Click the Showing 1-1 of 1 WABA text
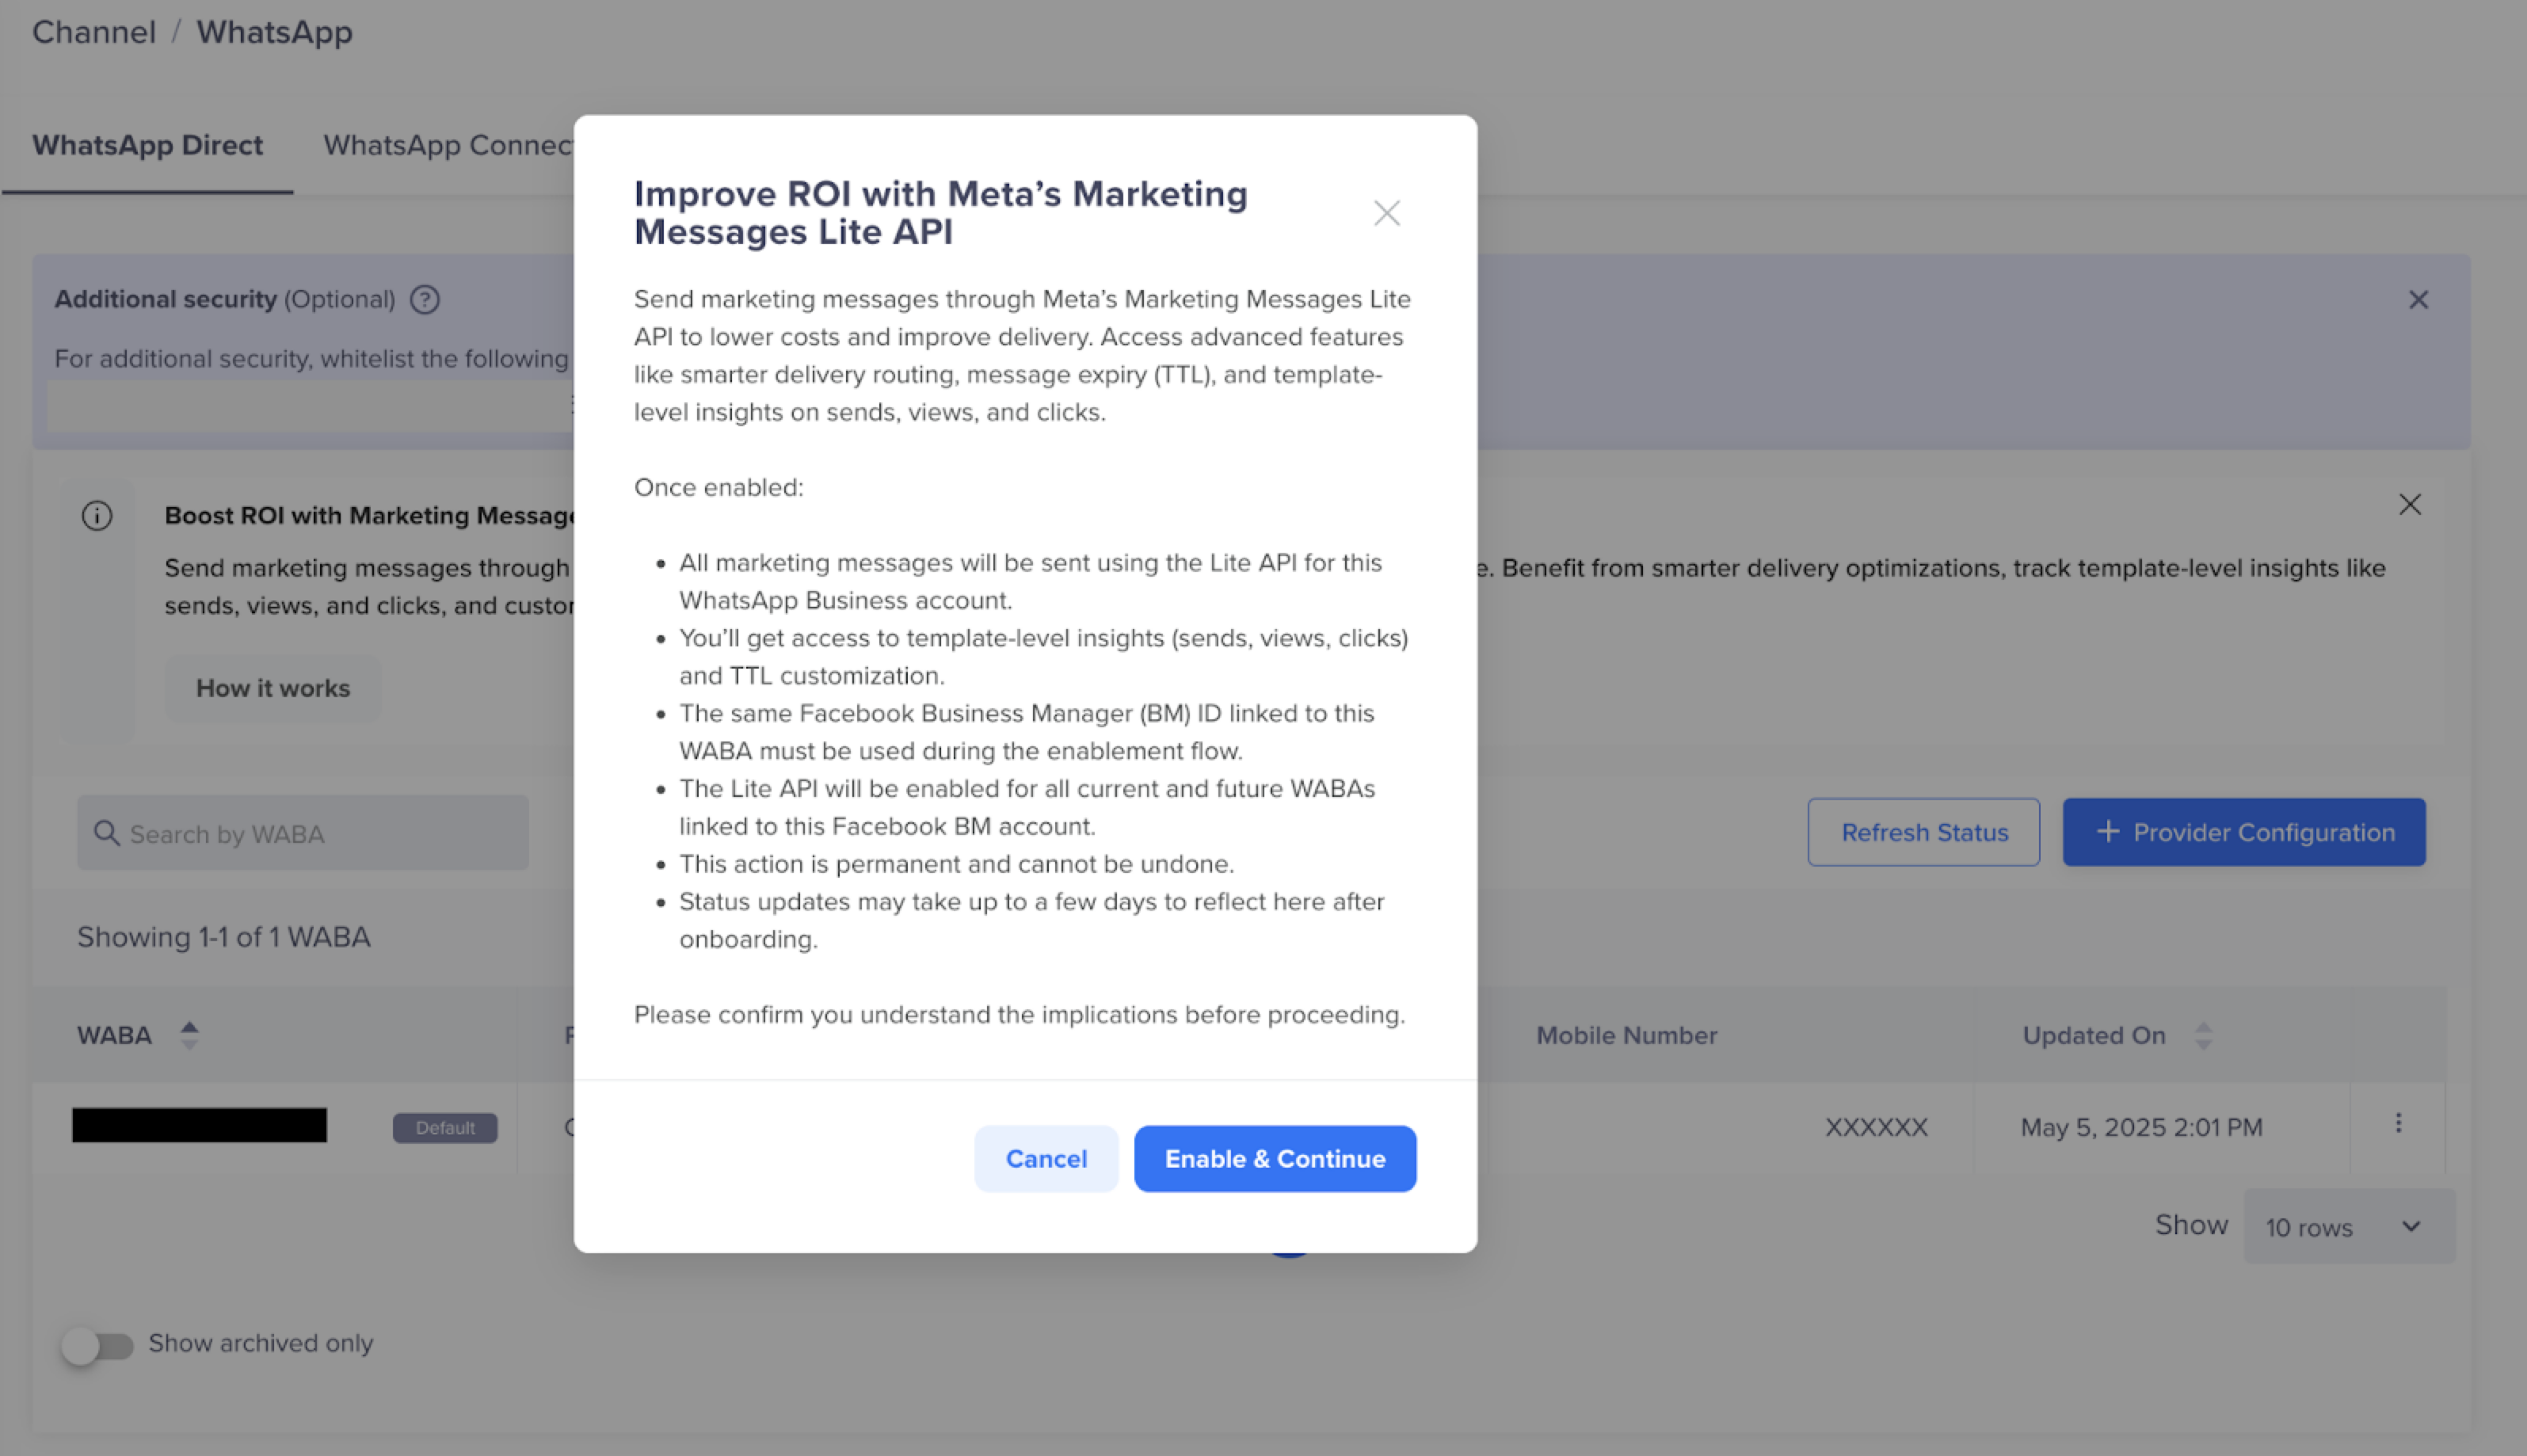The height and width of the screenshot is (1456, 2527). [x=224, y=937]
